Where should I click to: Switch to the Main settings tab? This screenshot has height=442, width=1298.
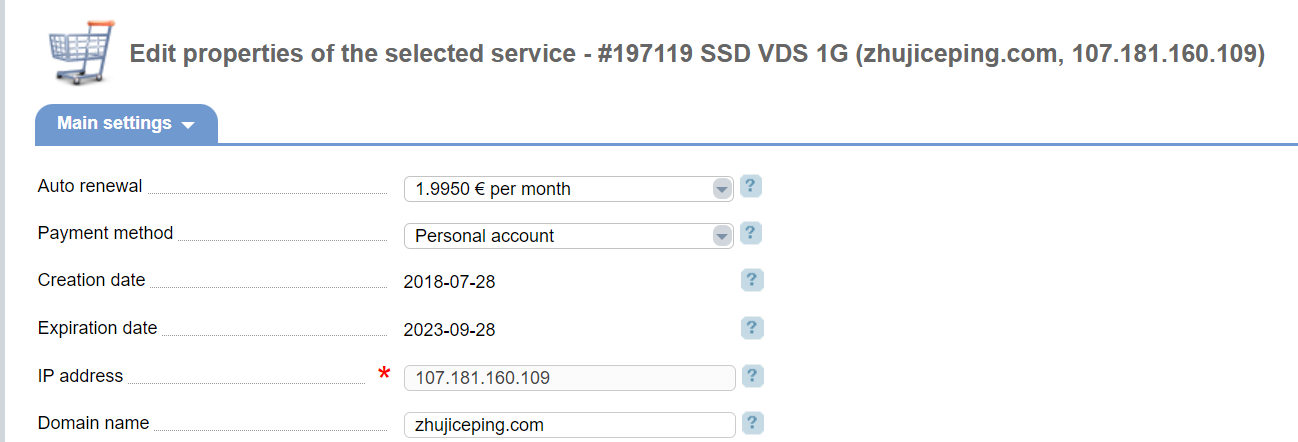coord(127,124)
